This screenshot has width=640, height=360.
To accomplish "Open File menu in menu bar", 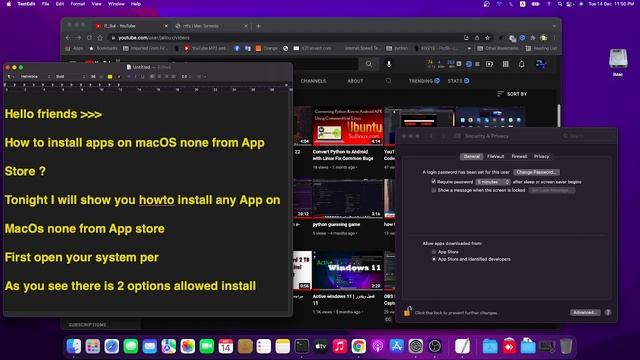I will [x=45, y=4].
